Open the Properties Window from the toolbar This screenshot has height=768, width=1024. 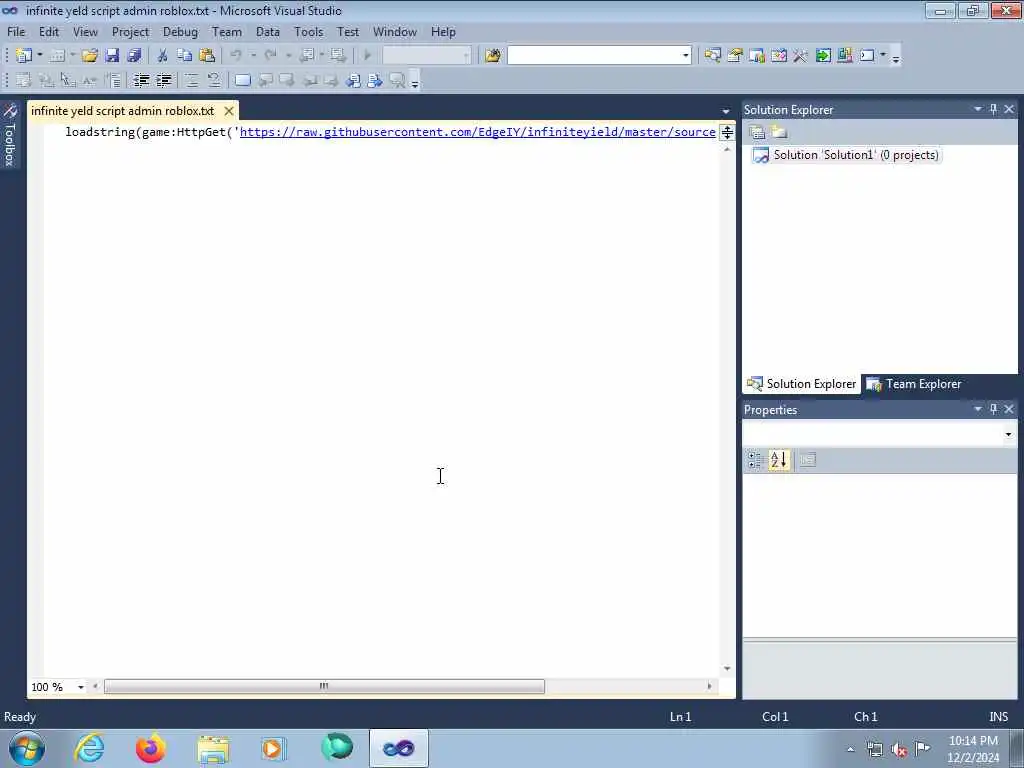coord(735,56)
